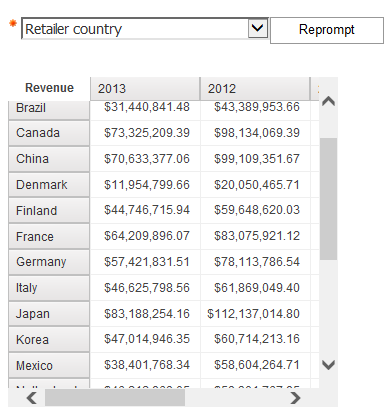The width and height of the screenshot is (389, 412).
Task: Click Brazil 2013 value $31,440,841.48
Action: [147, 107]
